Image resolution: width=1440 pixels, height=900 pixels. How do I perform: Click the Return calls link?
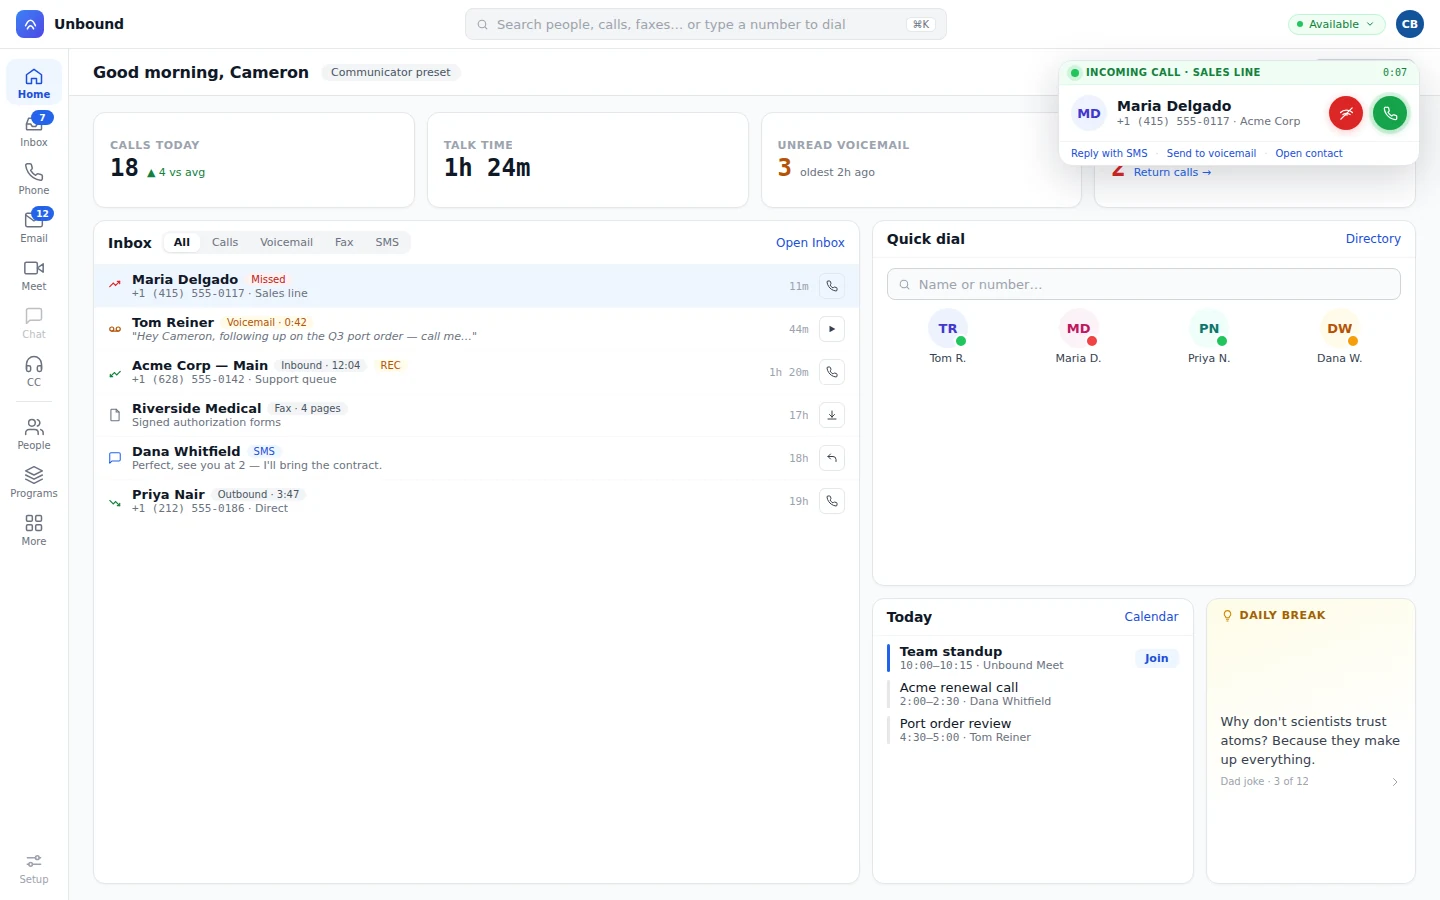[x=1172, y=172]
